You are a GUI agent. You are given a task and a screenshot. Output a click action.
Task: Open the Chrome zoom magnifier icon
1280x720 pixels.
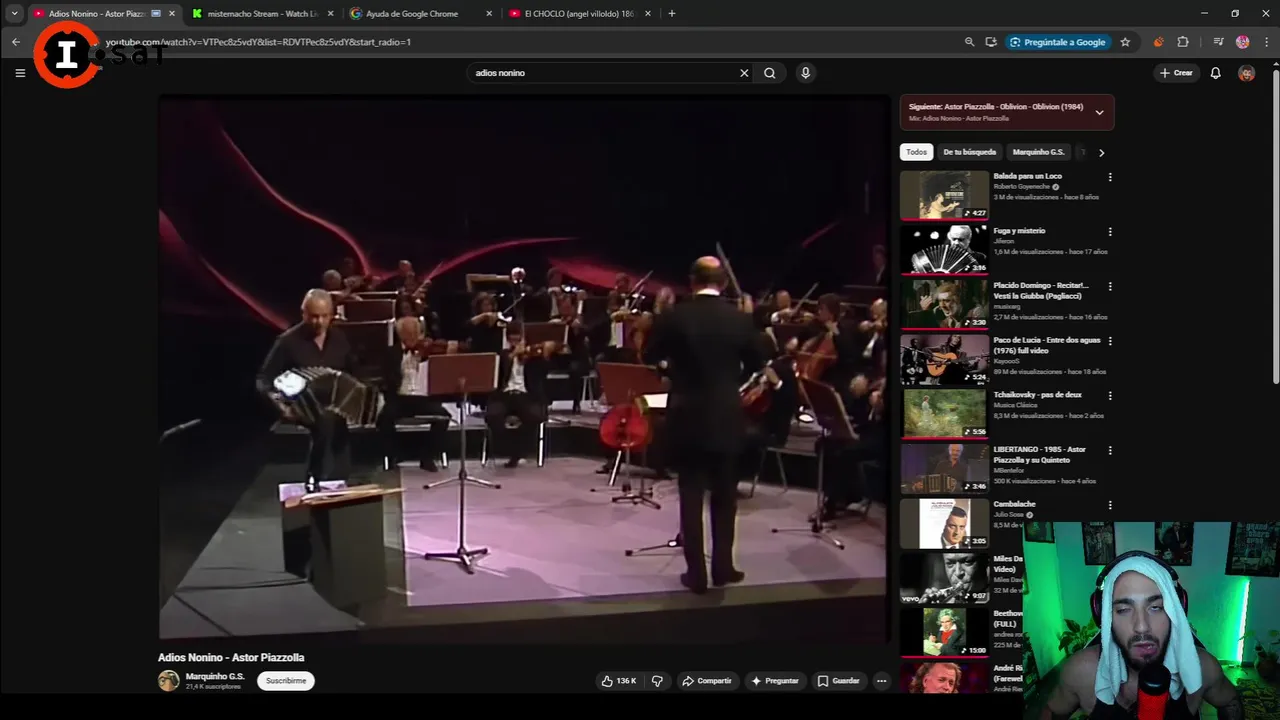[x=969, y=42]
